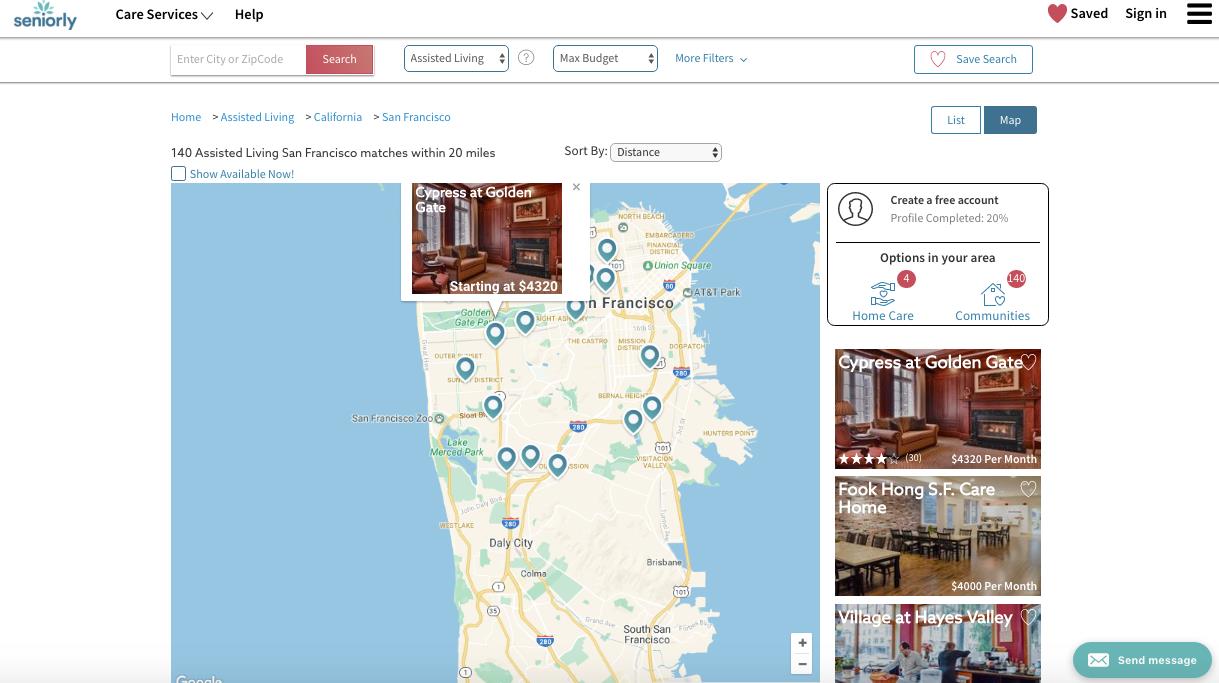Click the city or zip code field

(238, 60)
